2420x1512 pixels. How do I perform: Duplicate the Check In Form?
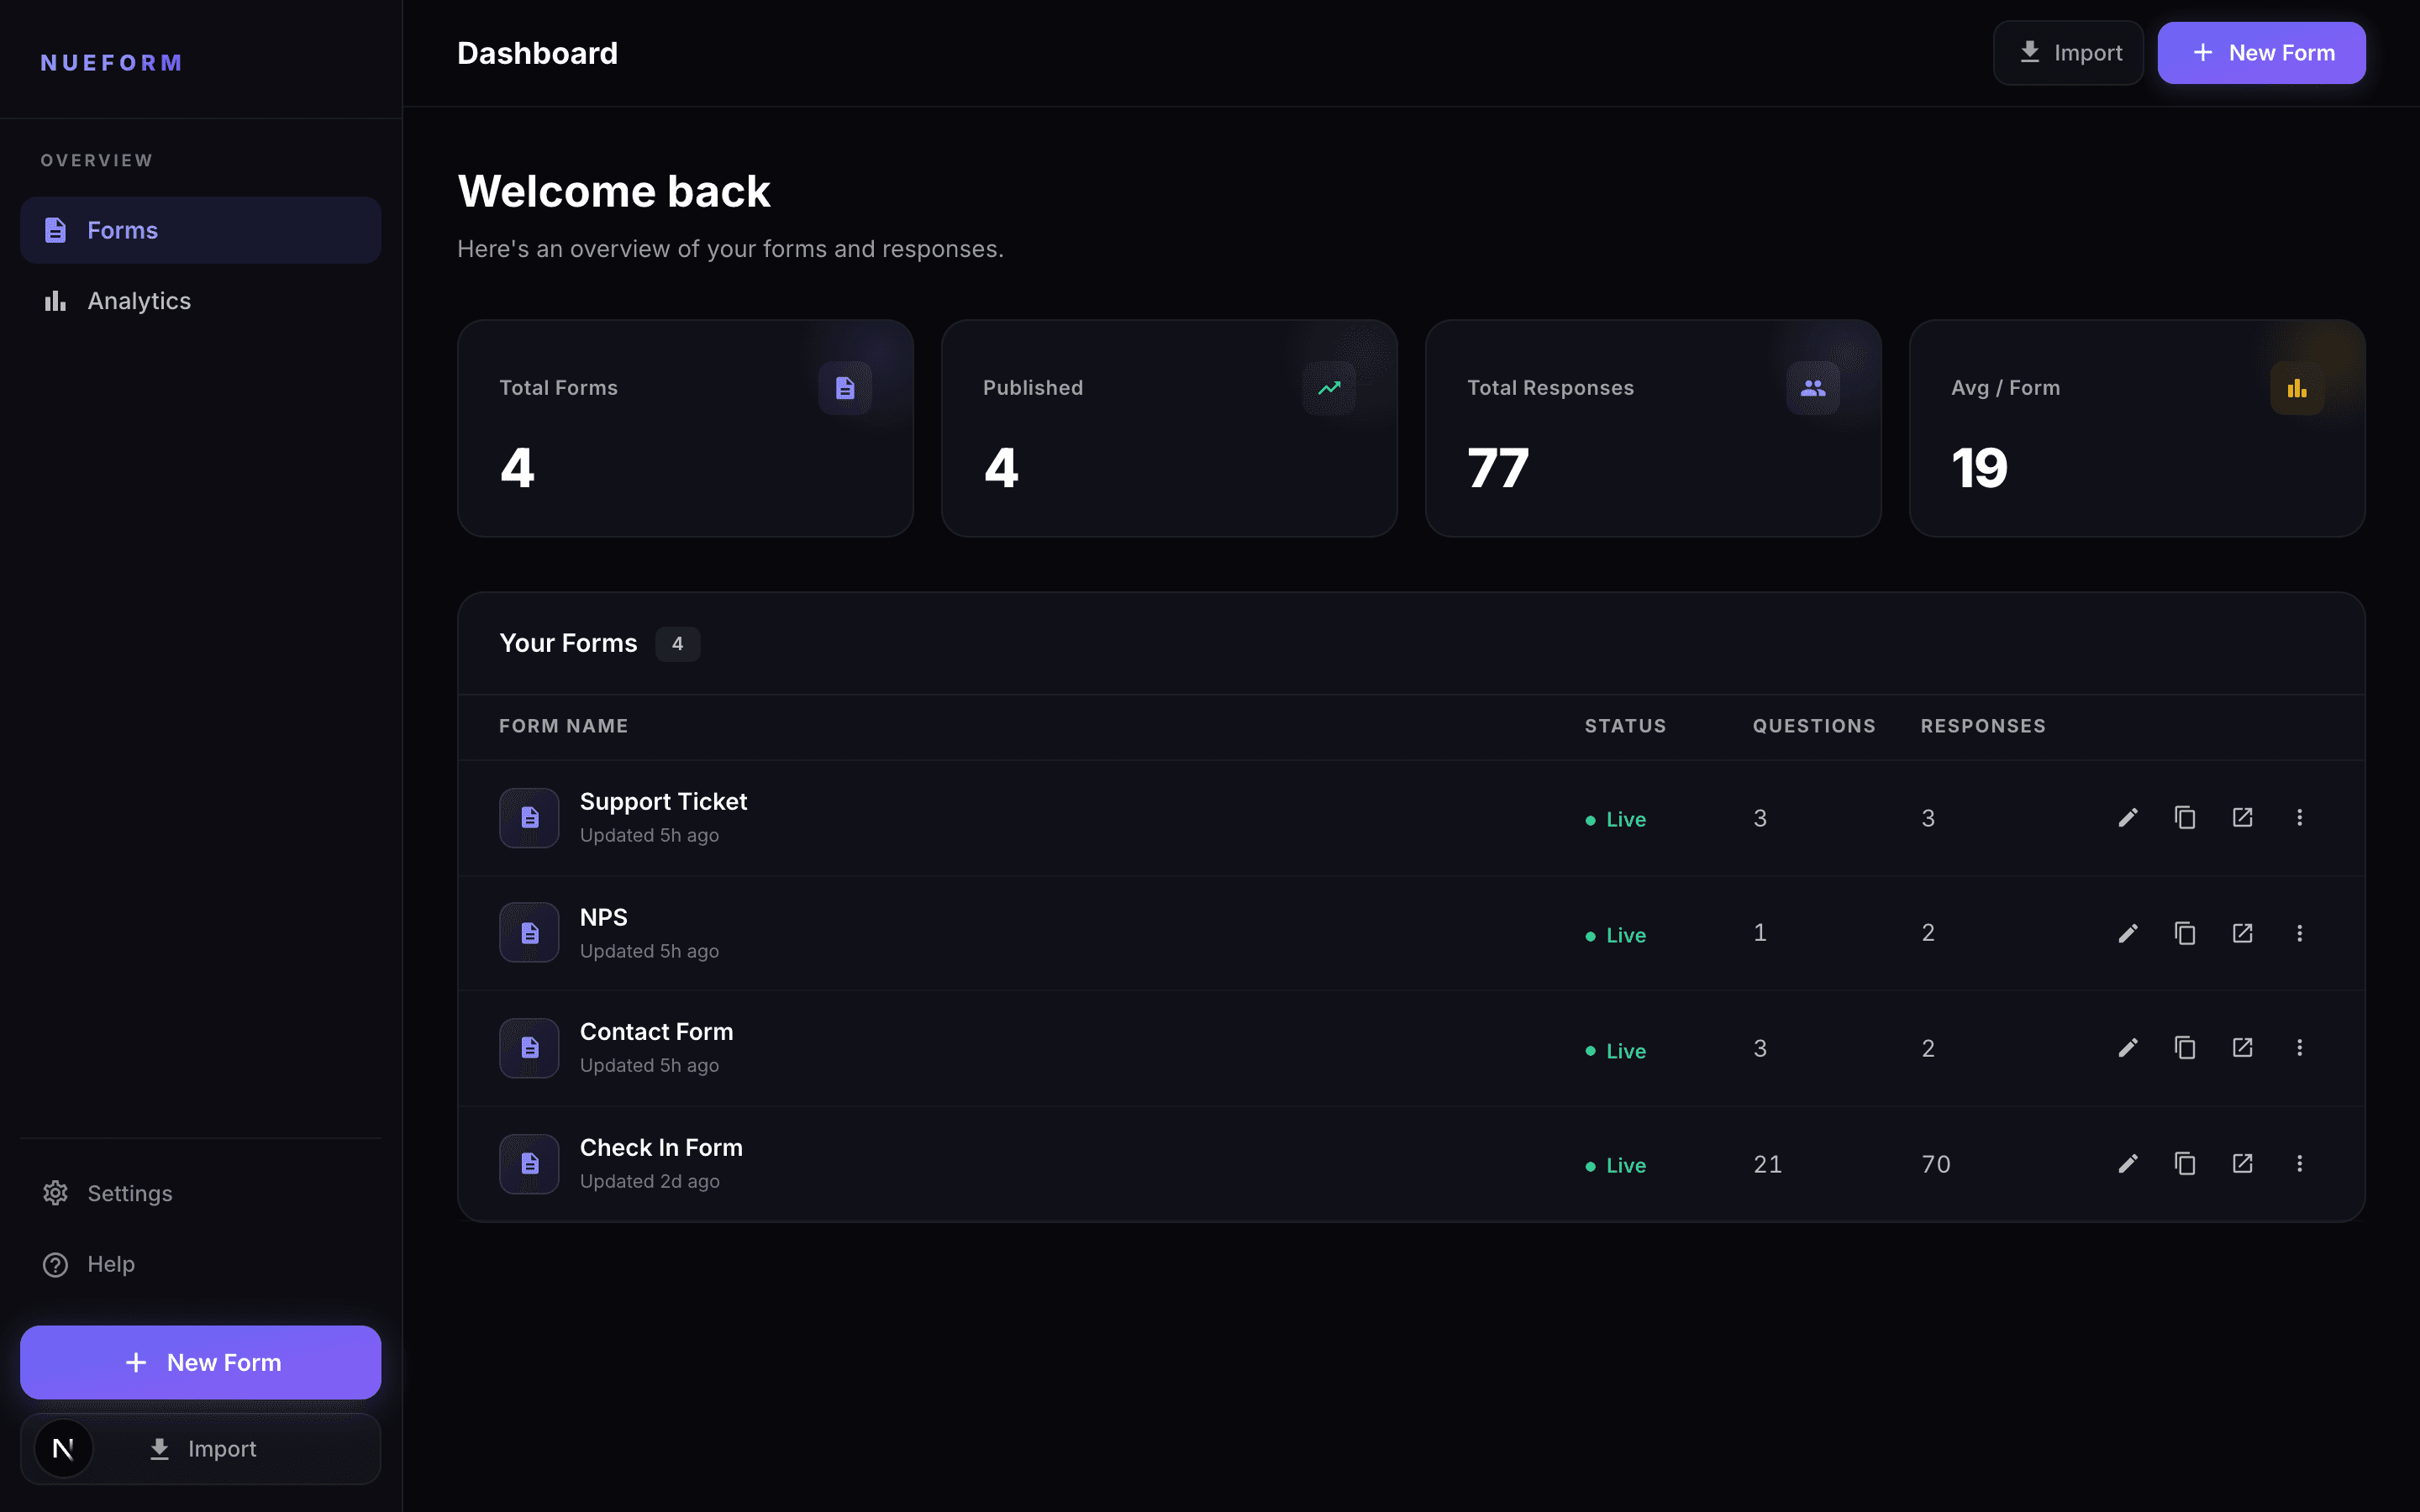click(2185, 1163)
